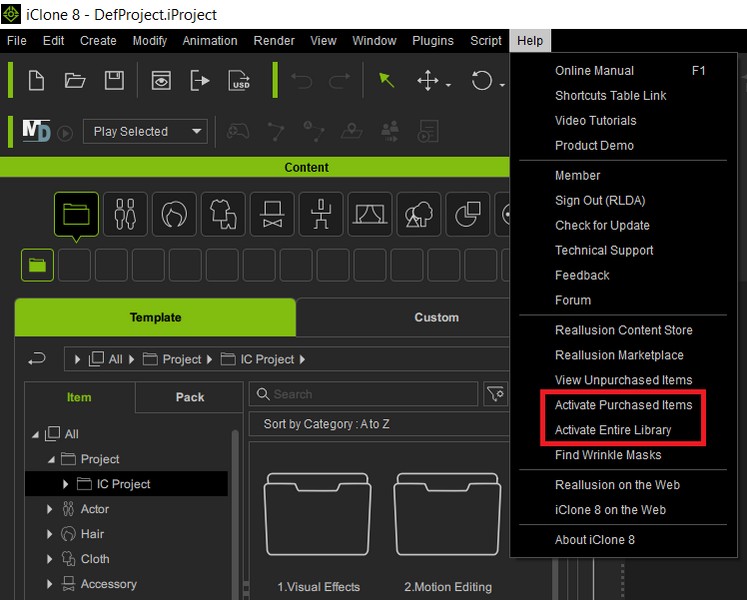Click the USD export toolbar icon

[x=239, y=80]
